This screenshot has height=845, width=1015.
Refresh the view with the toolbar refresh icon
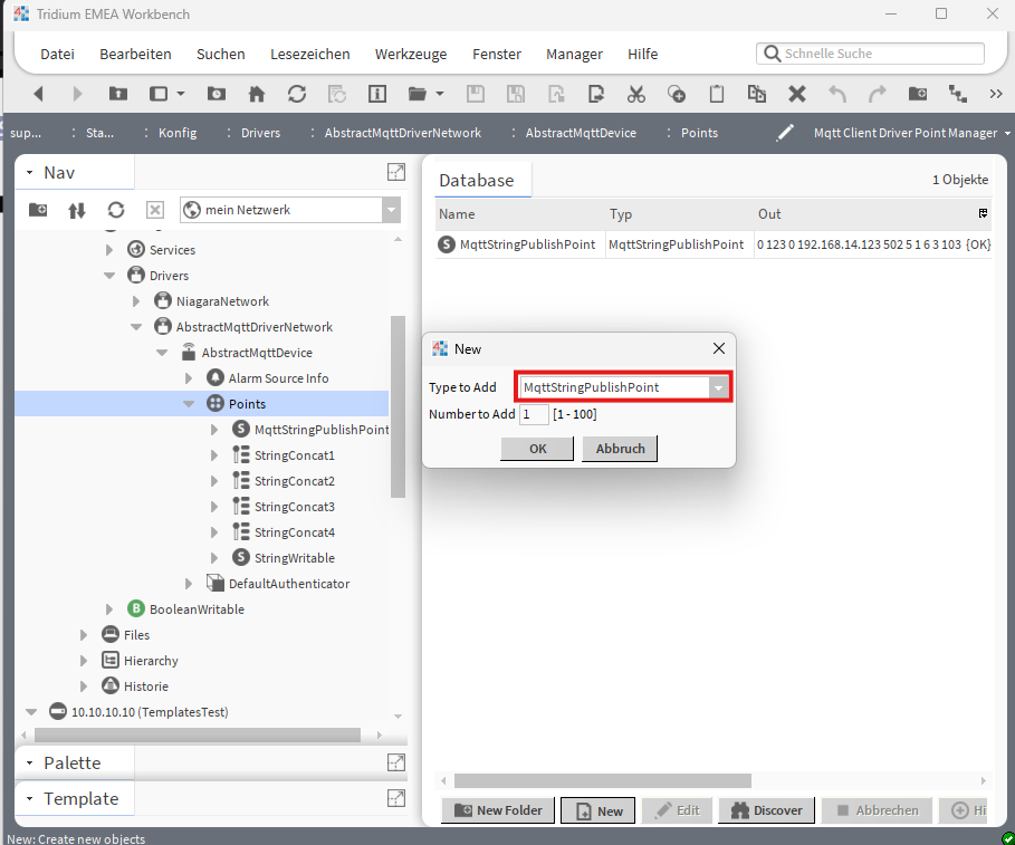click(296, 94)
